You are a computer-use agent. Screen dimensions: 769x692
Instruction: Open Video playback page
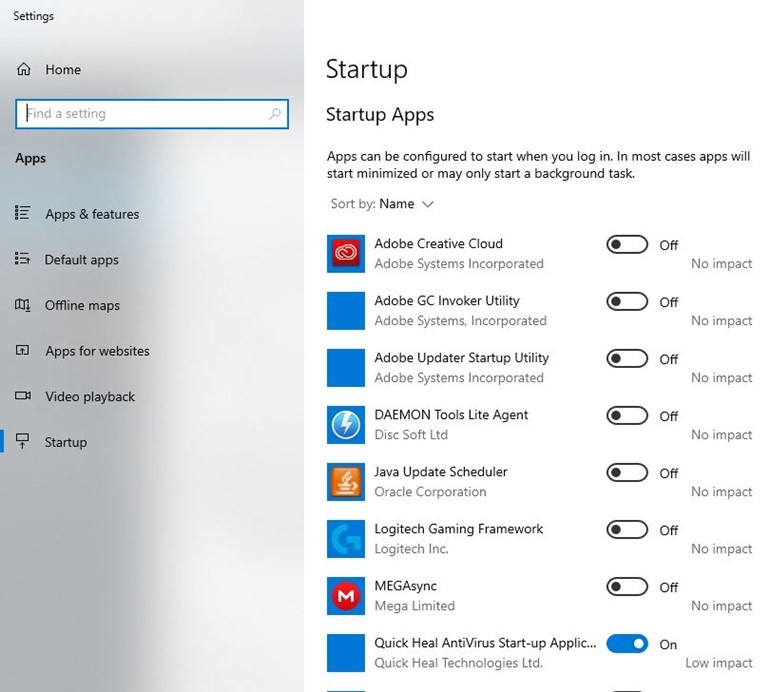click(90, 396)
